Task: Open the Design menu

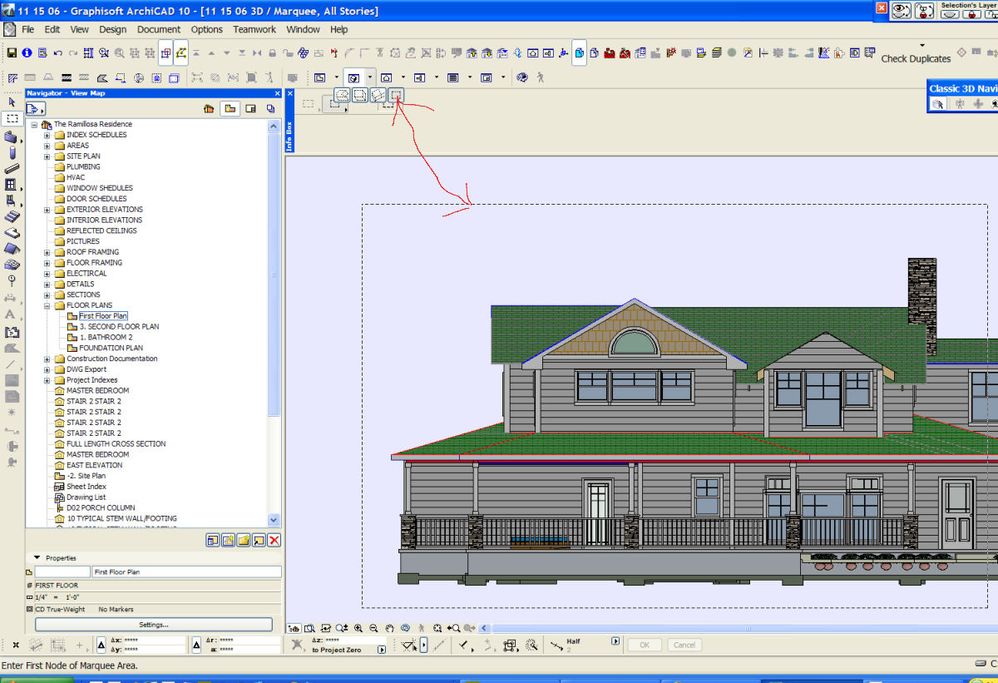Action: pyautogui.click(x=112, y=29)
